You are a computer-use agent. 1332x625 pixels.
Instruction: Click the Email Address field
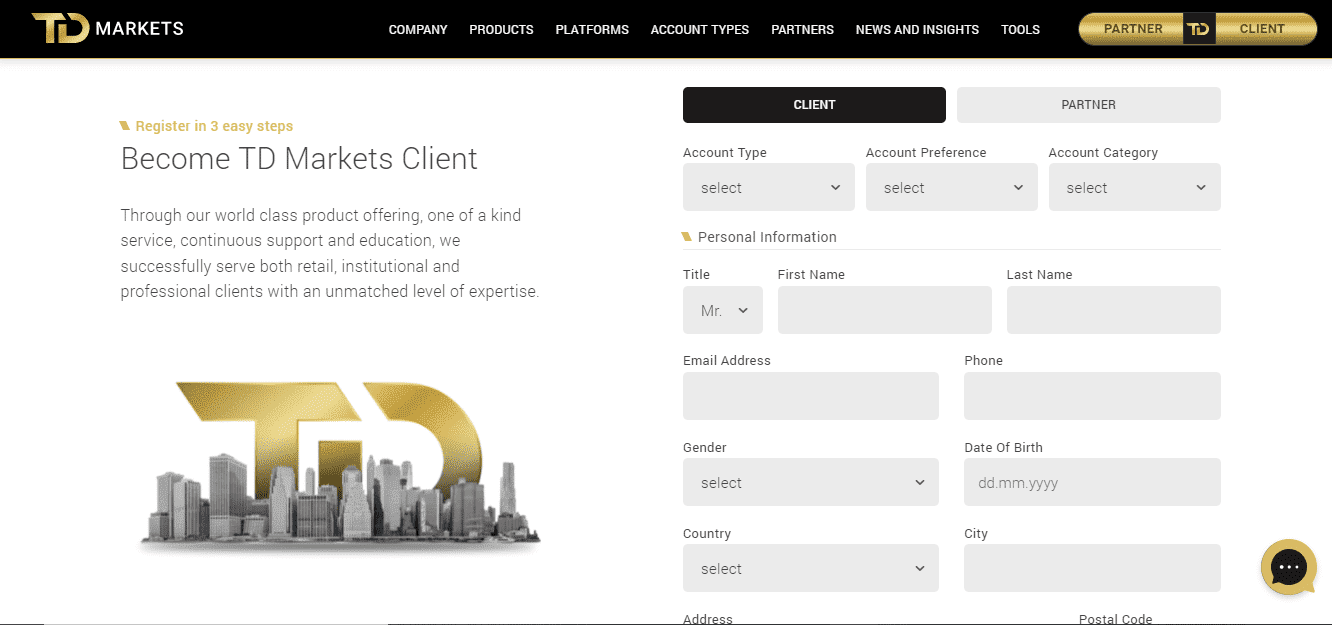[810, 396]
